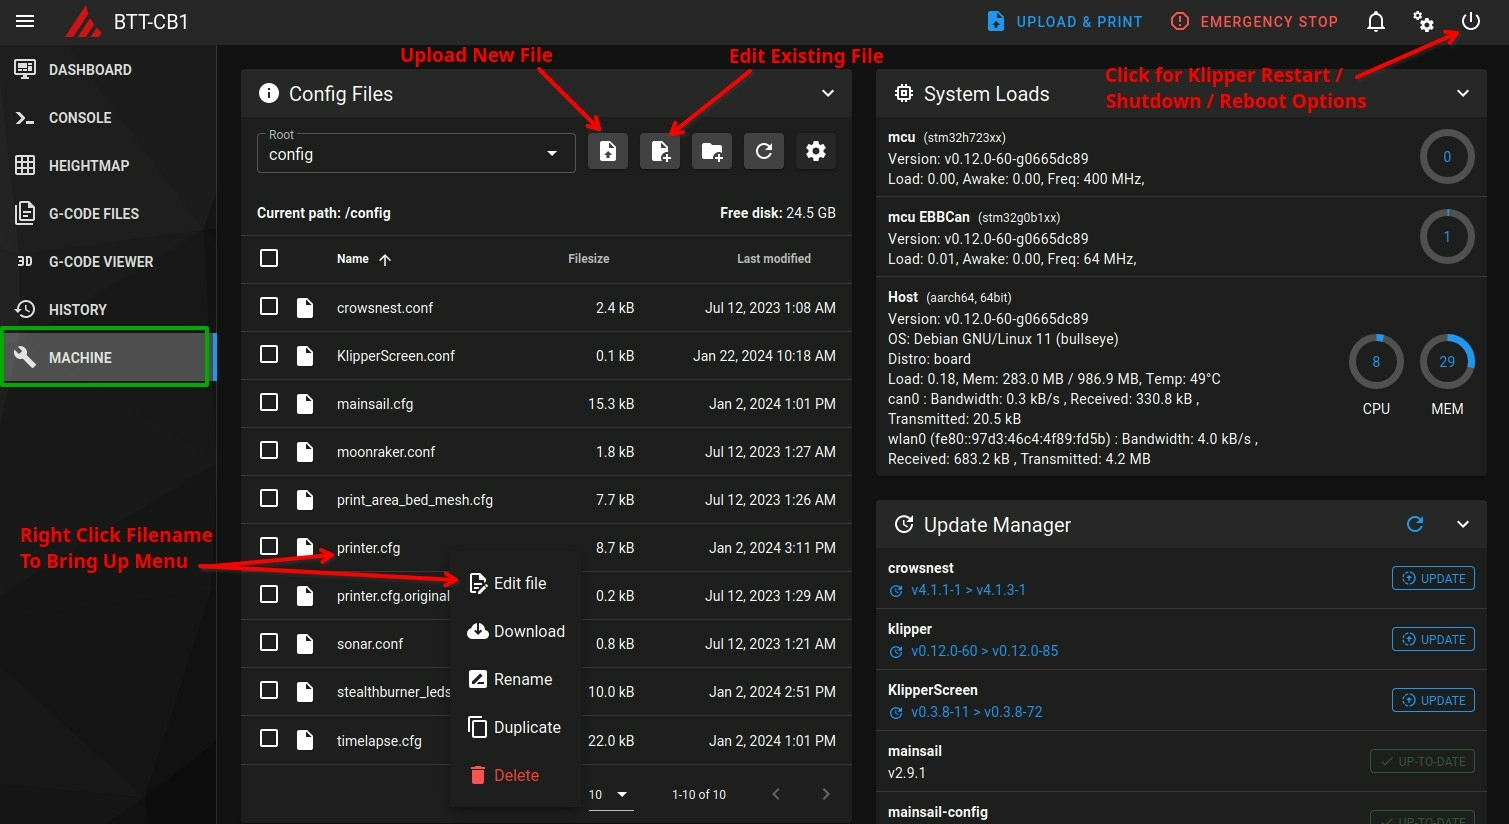Viewport: 1509px width, 824px height.
Task: Click the Mainsail logo next to BTT-CB1
Action: (x=82, y=21)
